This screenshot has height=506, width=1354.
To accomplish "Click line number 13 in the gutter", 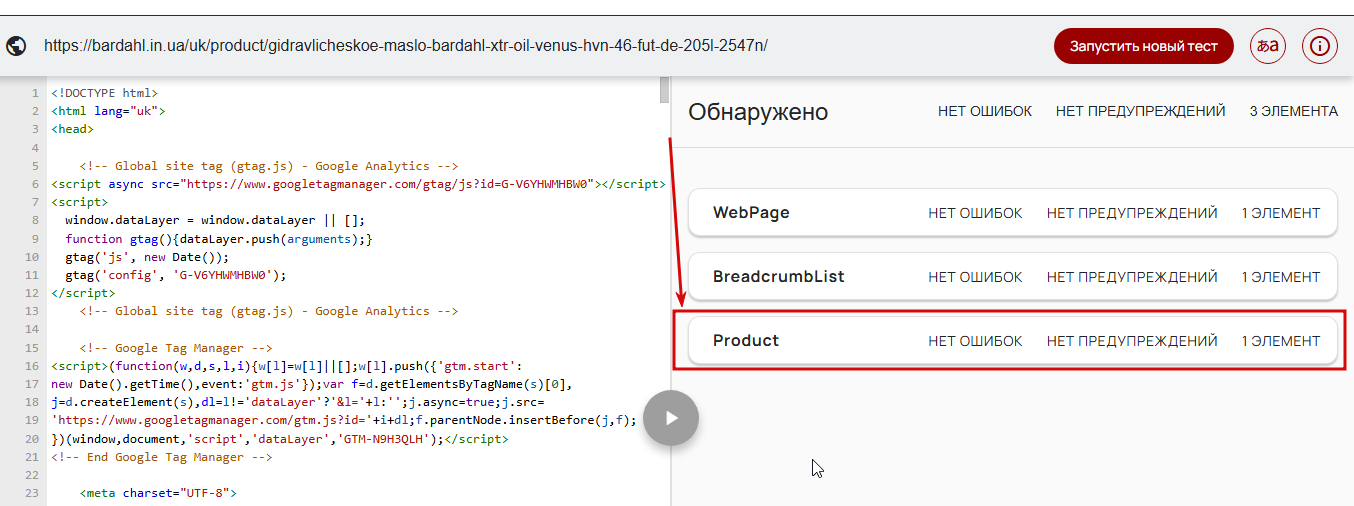I will point(34,311).
